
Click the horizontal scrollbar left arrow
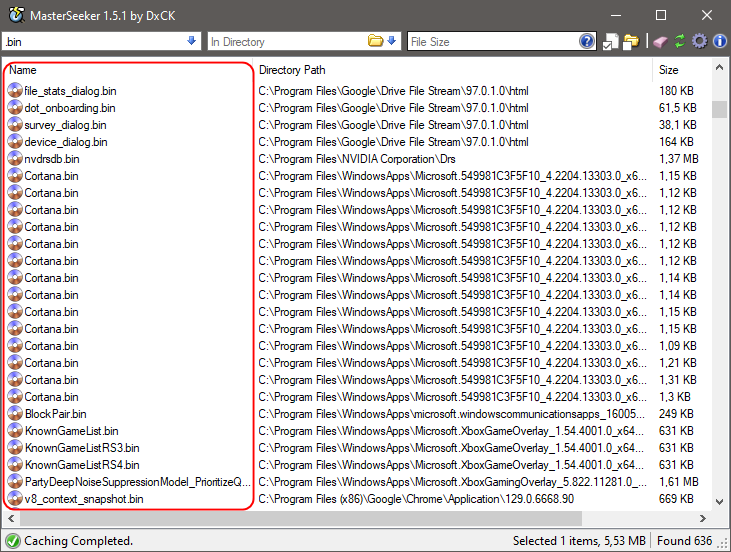(x=11, y=518)
